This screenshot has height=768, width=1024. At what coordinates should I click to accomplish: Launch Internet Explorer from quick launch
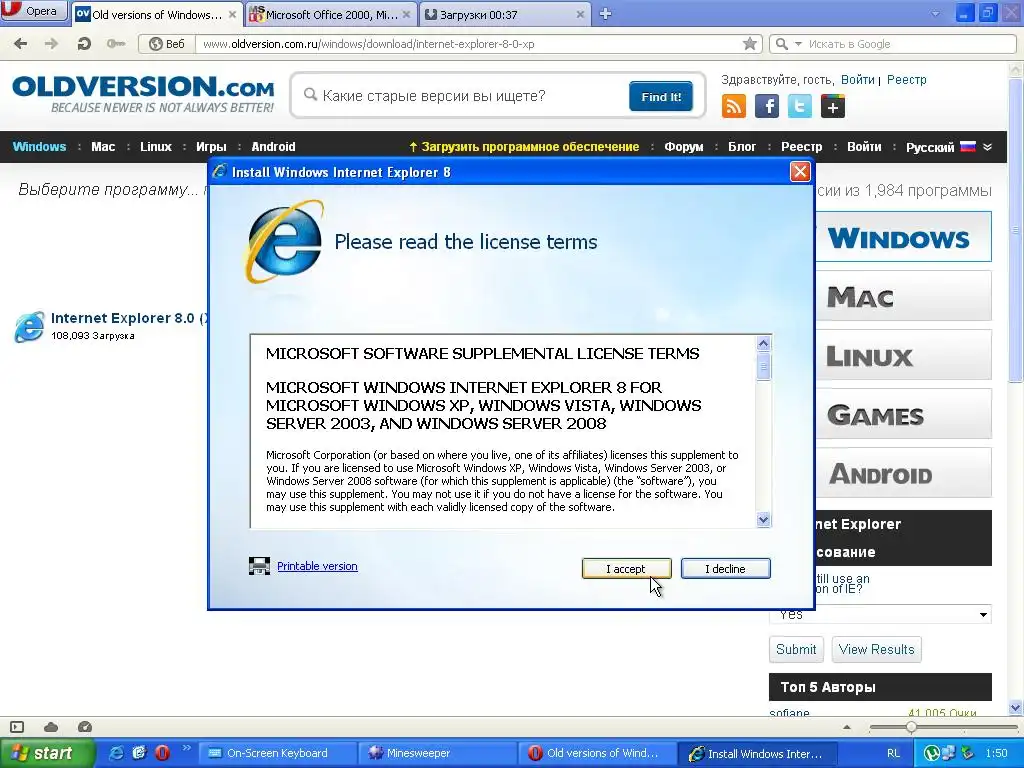(x=116, y=753)
